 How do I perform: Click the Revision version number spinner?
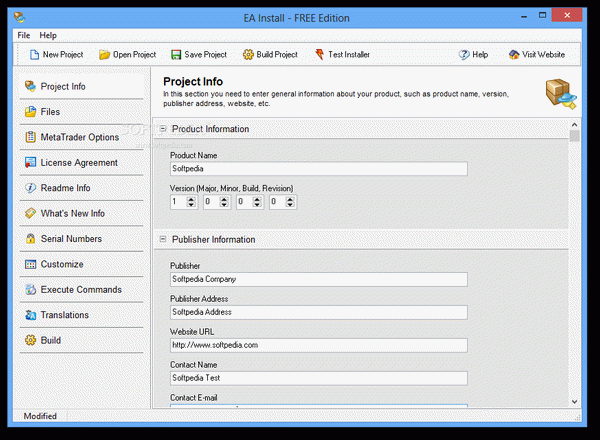coord(289,202)
